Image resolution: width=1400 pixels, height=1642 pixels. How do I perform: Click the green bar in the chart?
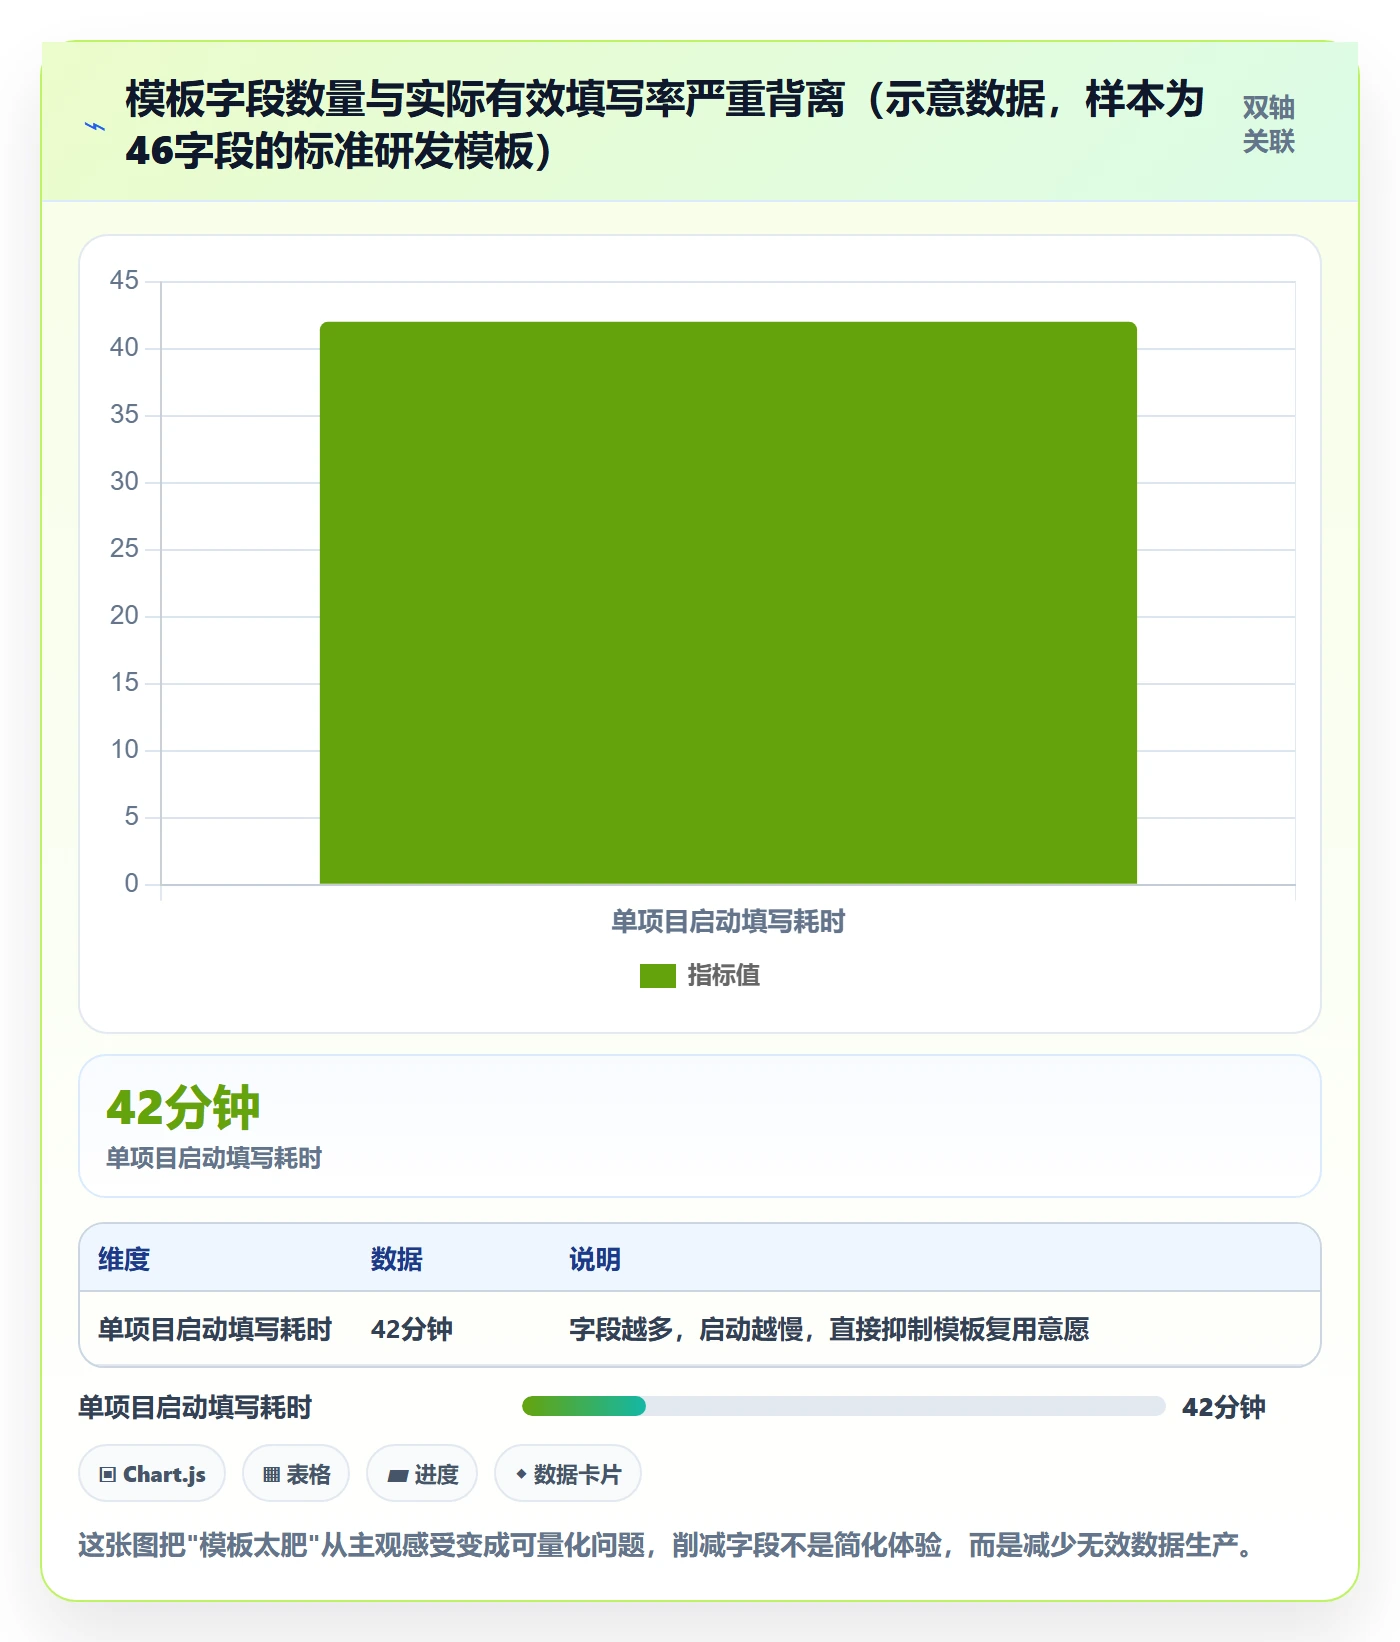728,603
